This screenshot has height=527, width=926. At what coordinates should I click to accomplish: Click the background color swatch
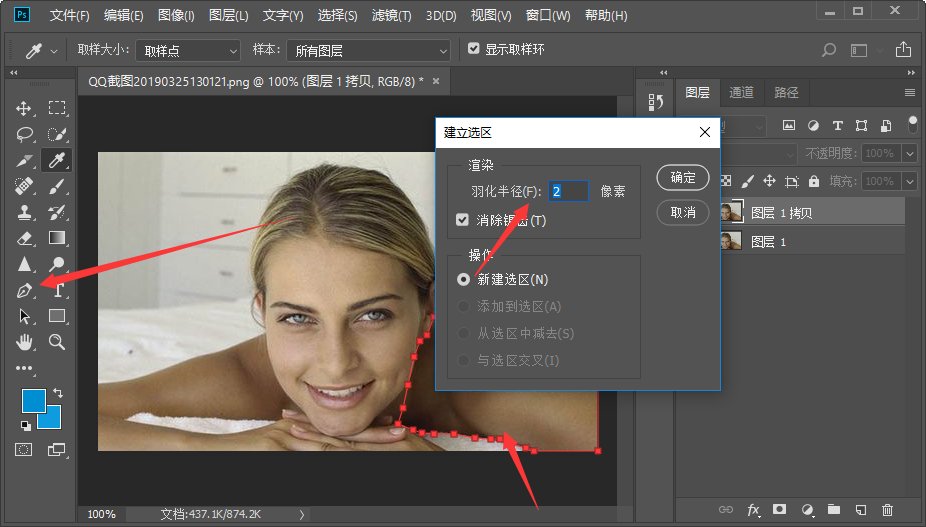[51, 419]
